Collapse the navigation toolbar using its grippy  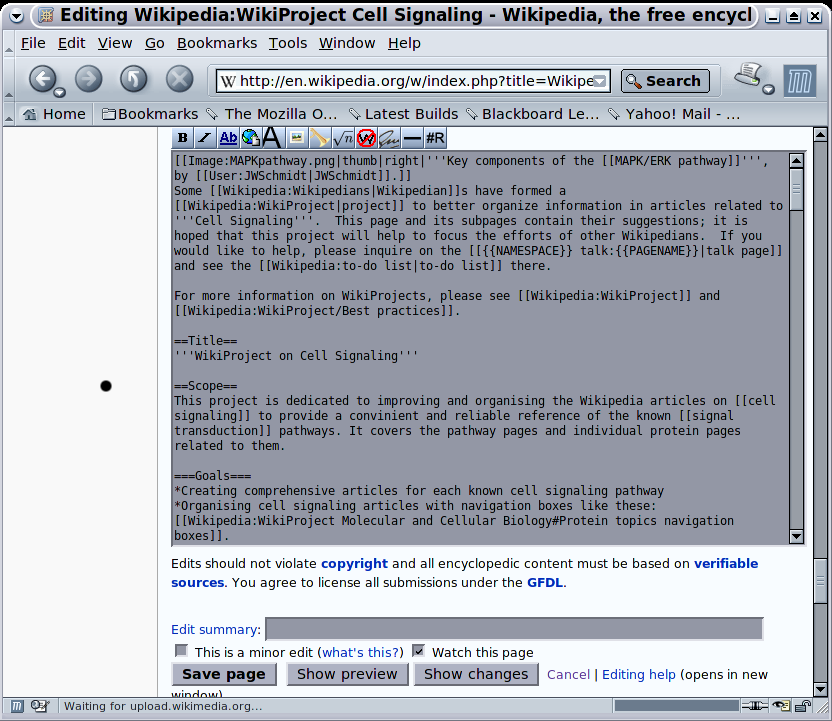(x=8, y=79)
